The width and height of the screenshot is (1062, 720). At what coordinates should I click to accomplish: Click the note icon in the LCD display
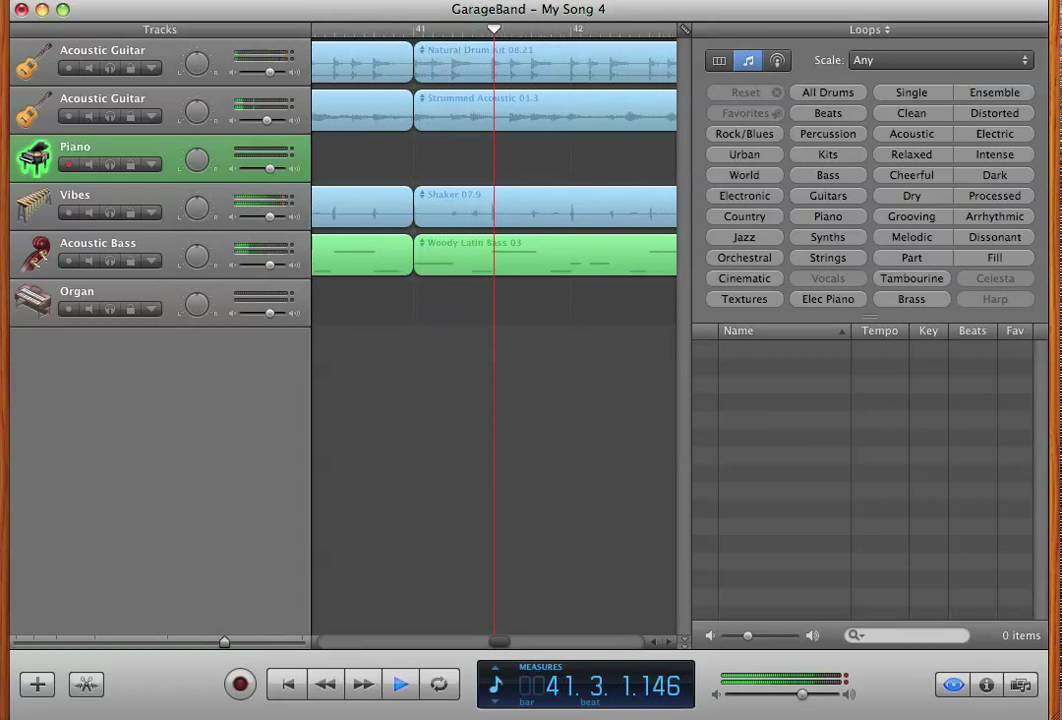(x=496, y=685)
